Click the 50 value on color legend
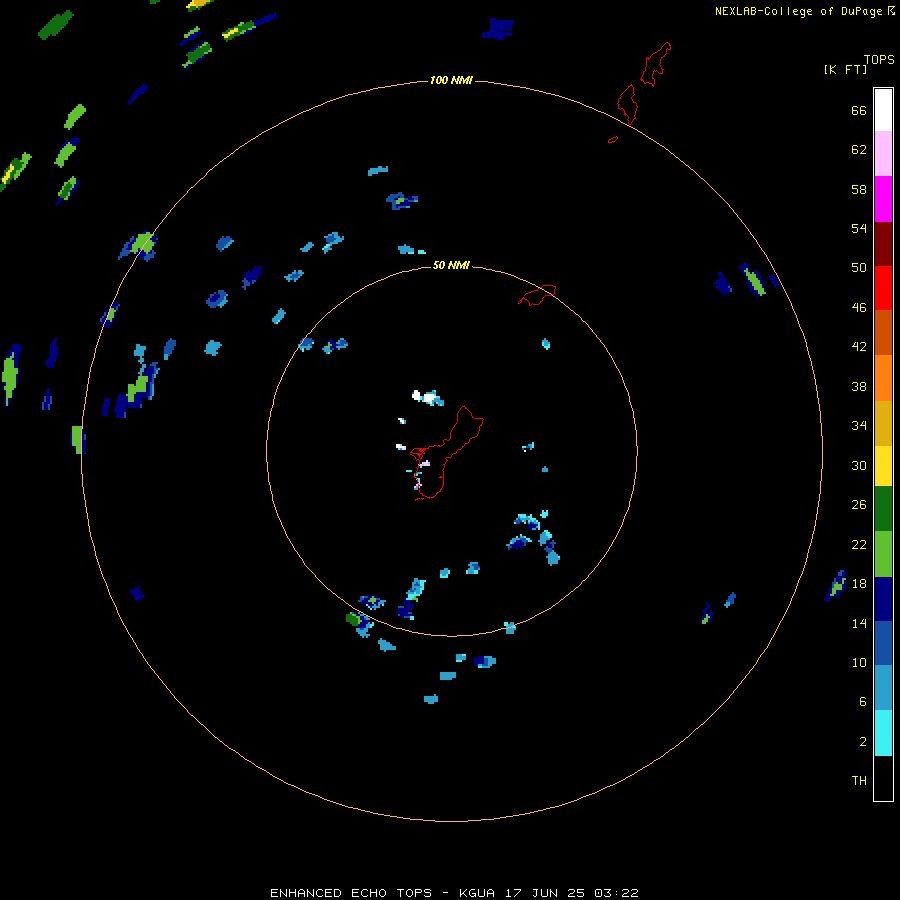 pos(859,268)
